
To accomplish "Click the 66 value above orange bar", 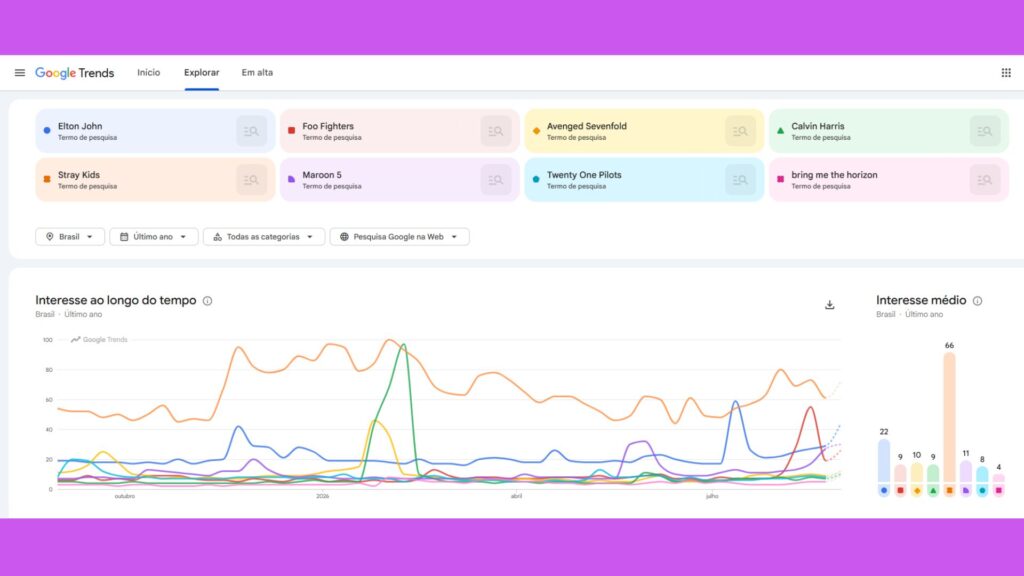I will pos(950,345).
